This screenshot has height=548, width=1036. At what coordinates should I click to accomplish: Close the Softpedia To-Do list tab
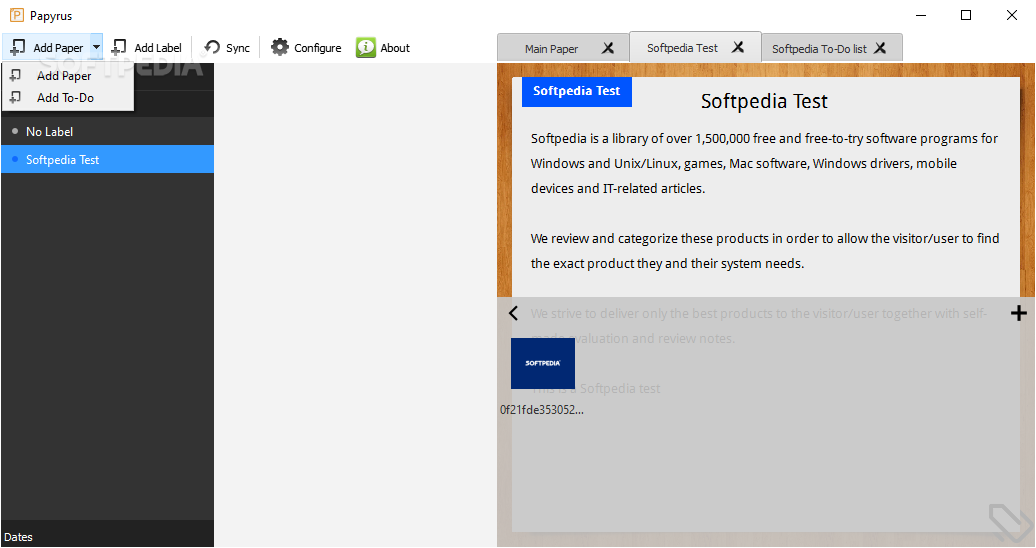[x=879, y=48]
